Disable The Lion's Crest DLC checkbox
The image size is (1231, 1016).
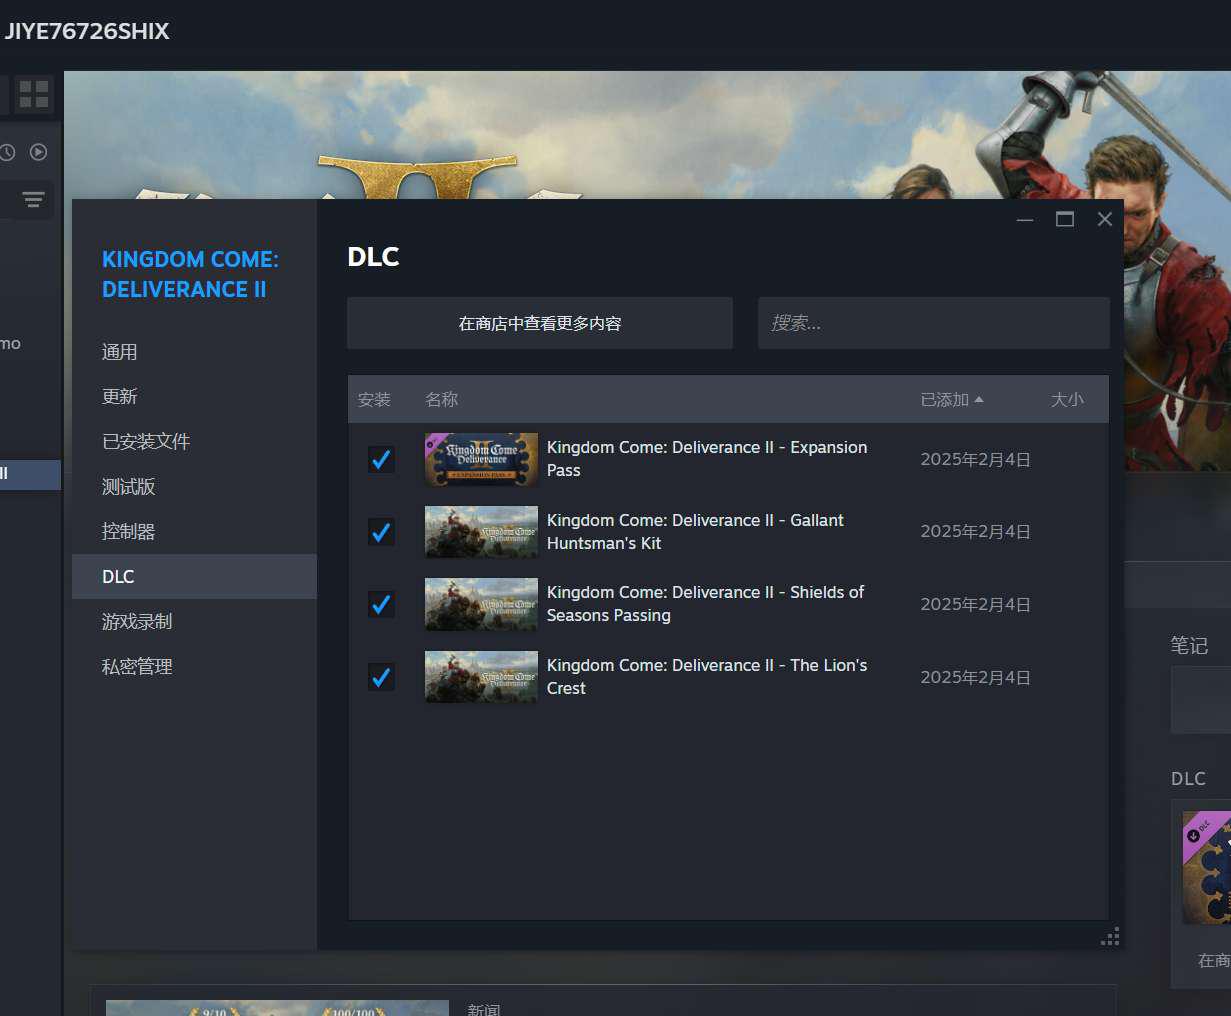coord(381,677)
